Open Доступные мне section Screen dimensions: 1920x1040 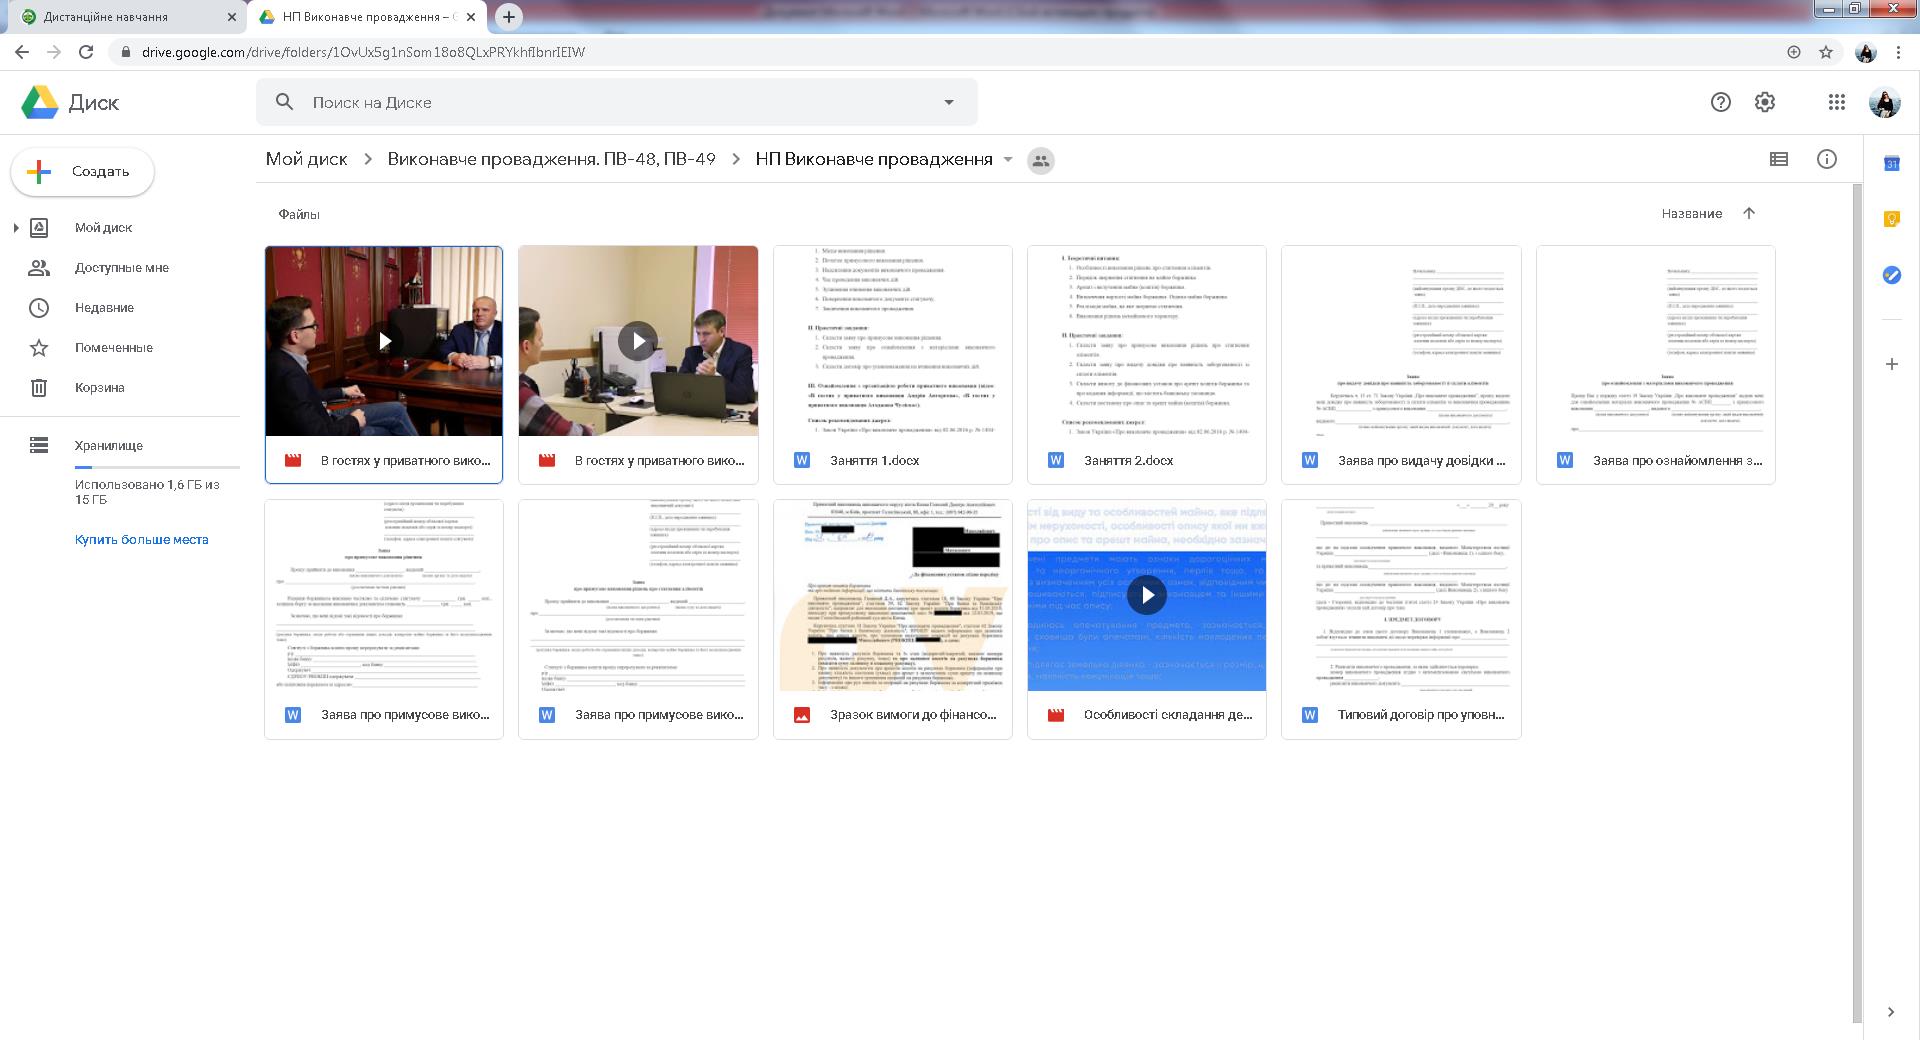(121, 268)
